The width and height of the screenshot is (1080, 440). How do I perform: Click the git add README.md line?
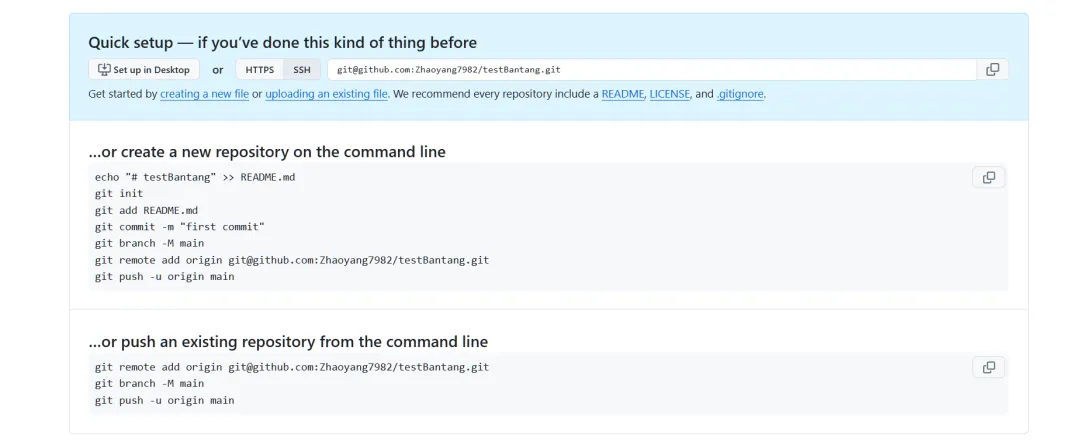pos(146,210)
